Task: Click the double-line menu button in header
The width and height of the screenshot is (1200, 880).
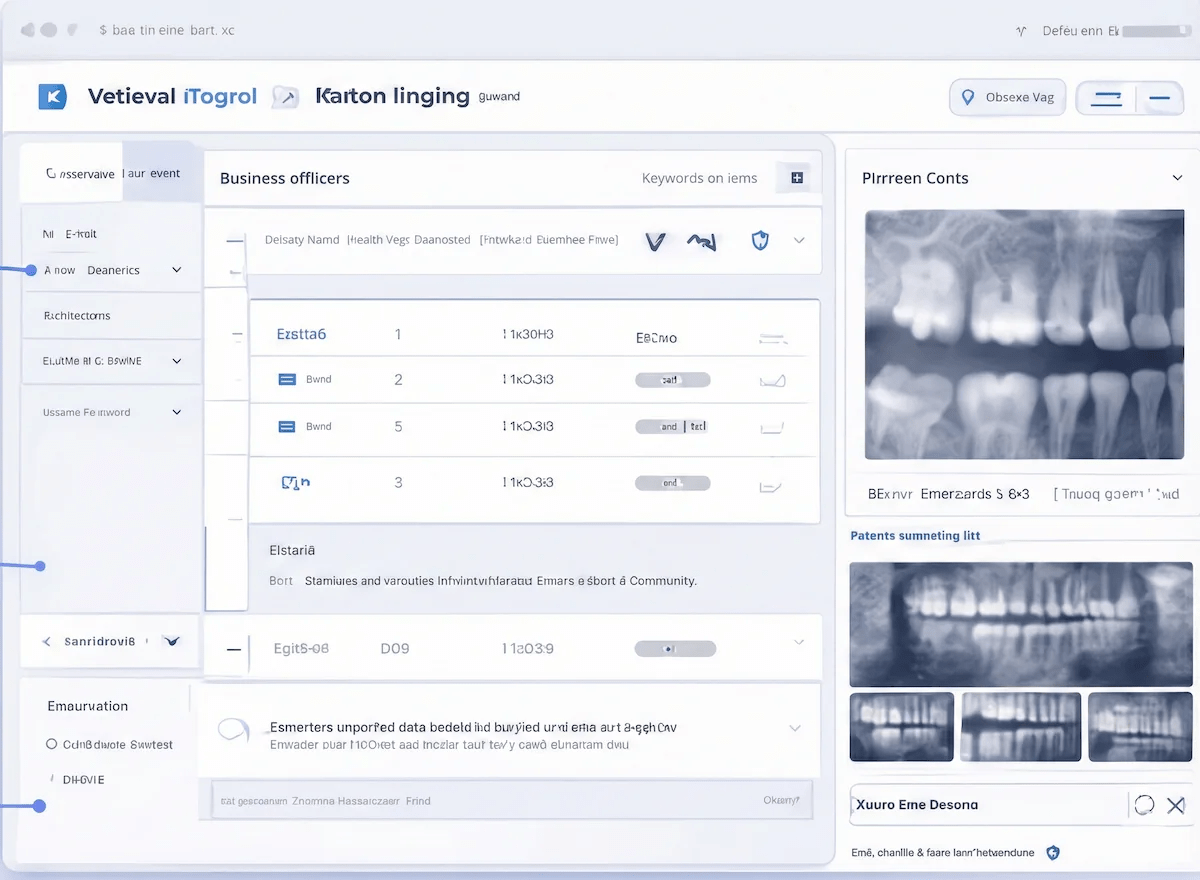Action: click(1107, 98)
